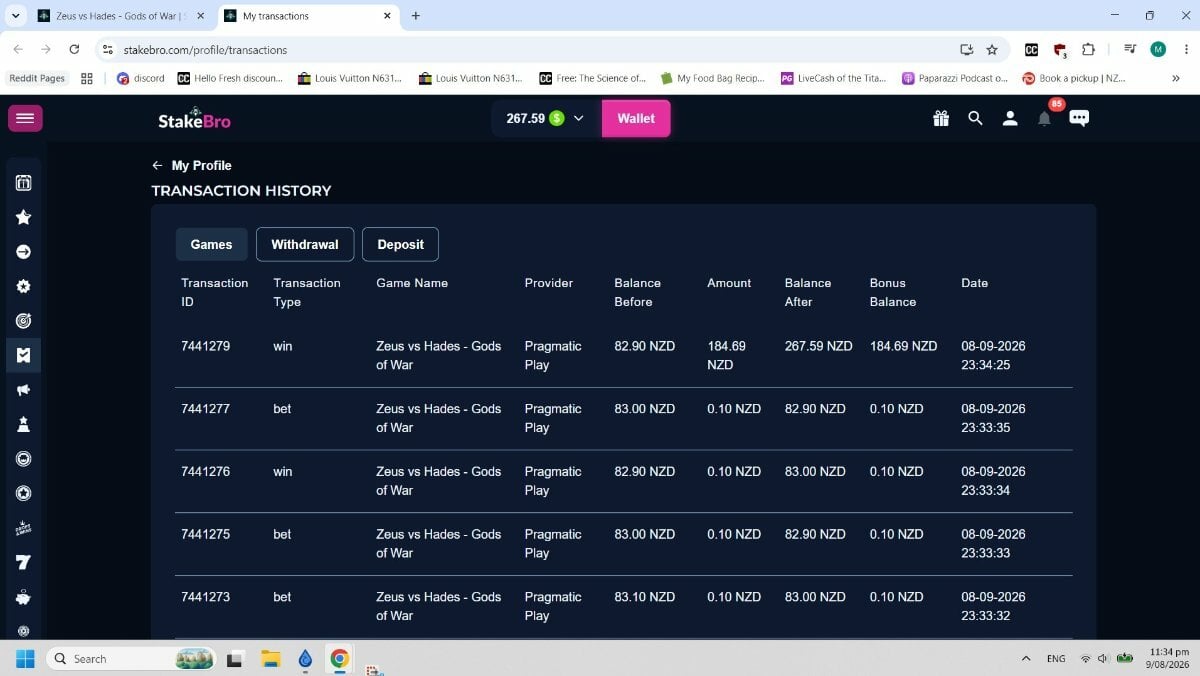Click the search magnifier icon in header
Screen dimensions: 1200x676
point(975,118)
